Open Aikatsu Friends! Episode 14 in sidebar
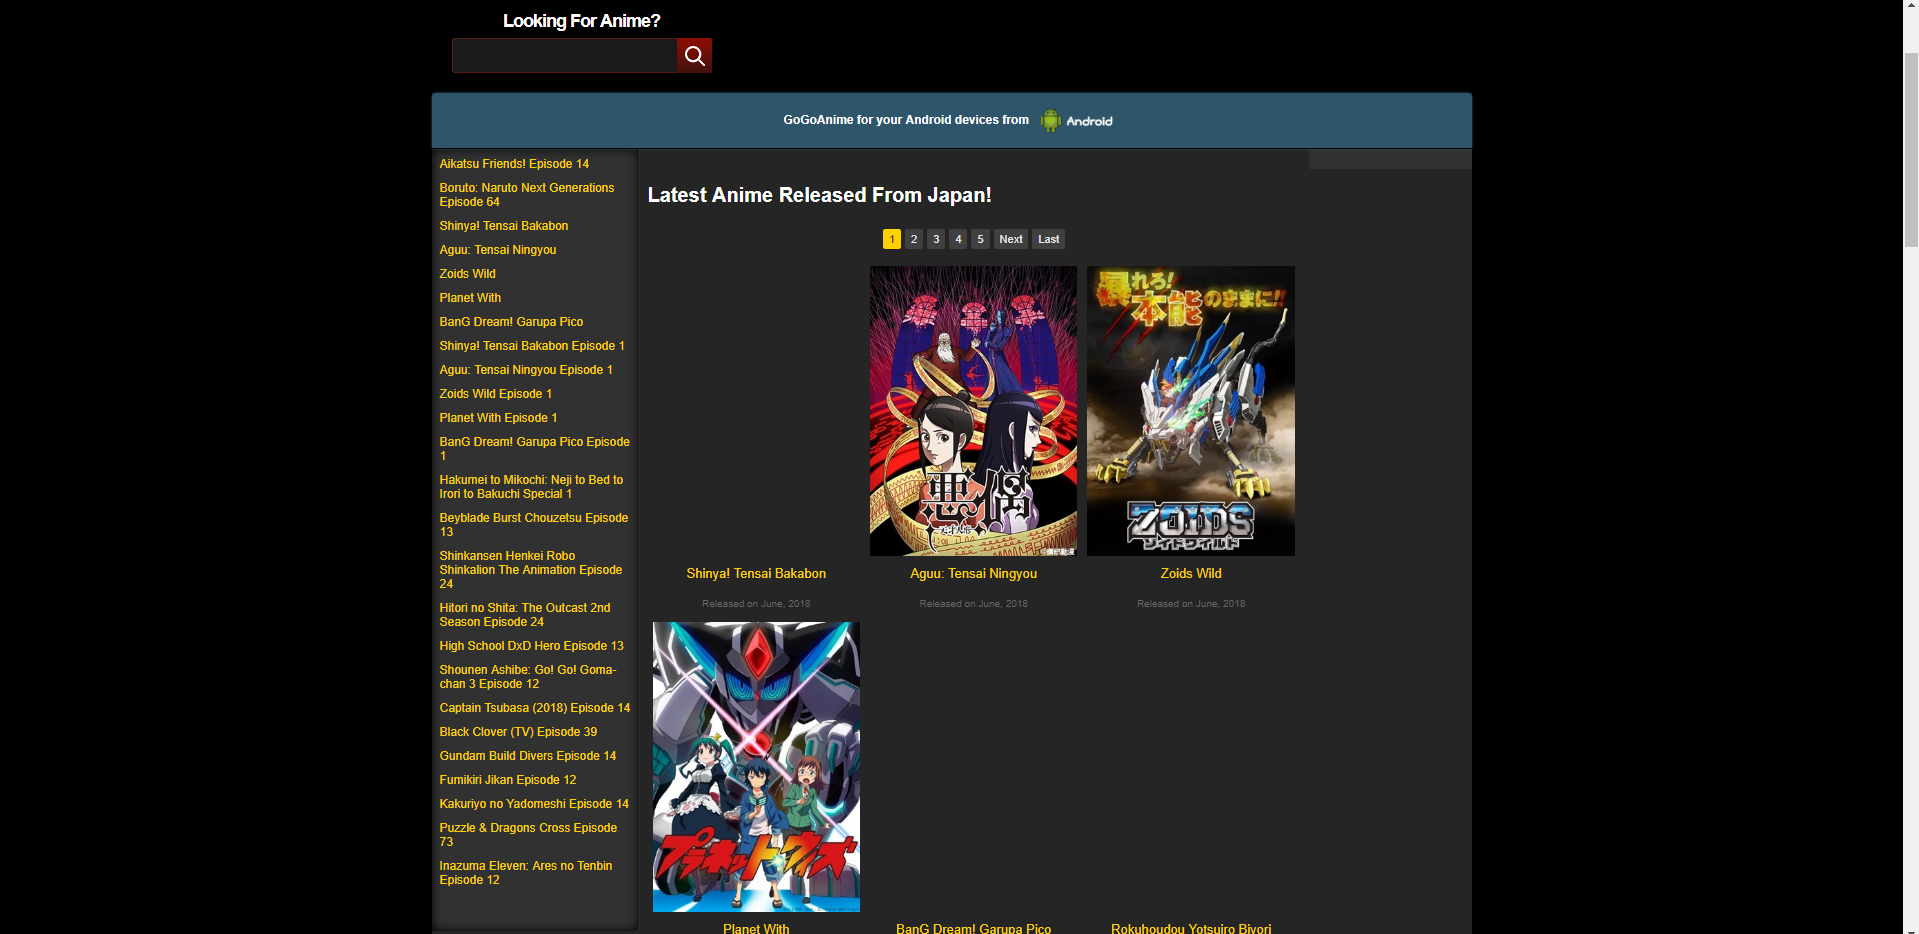The height and width of the screenshot is (934, 1919). (x=514, y=164)
